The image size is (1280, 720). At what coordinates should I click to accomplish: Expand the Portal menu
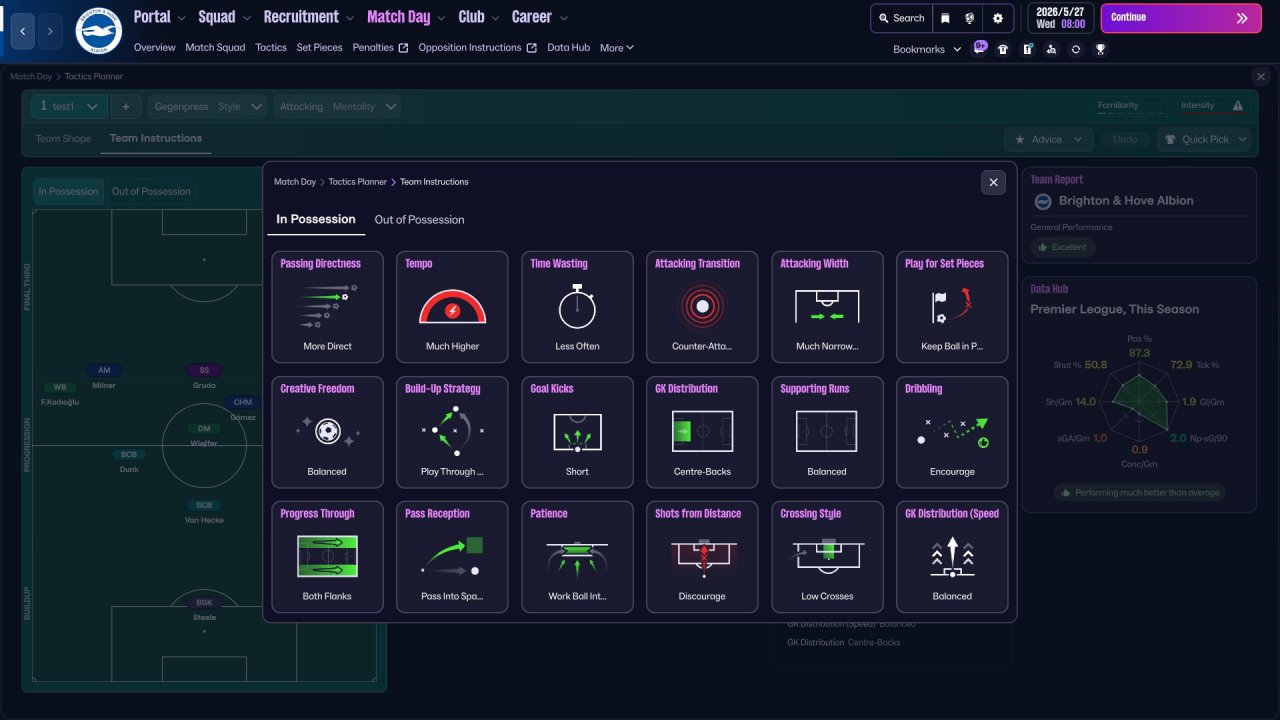point(160,17)
